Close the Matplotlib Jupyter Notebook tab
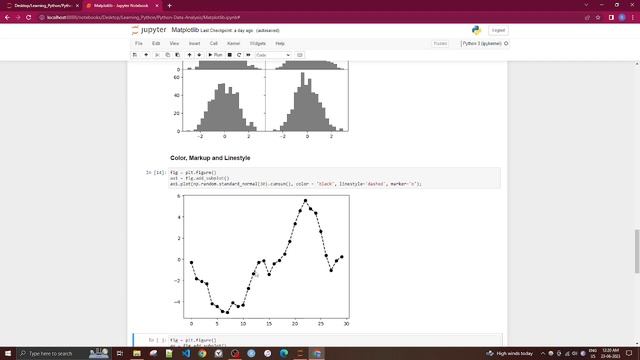The image size is (640, 360). (x=157, y=6)
